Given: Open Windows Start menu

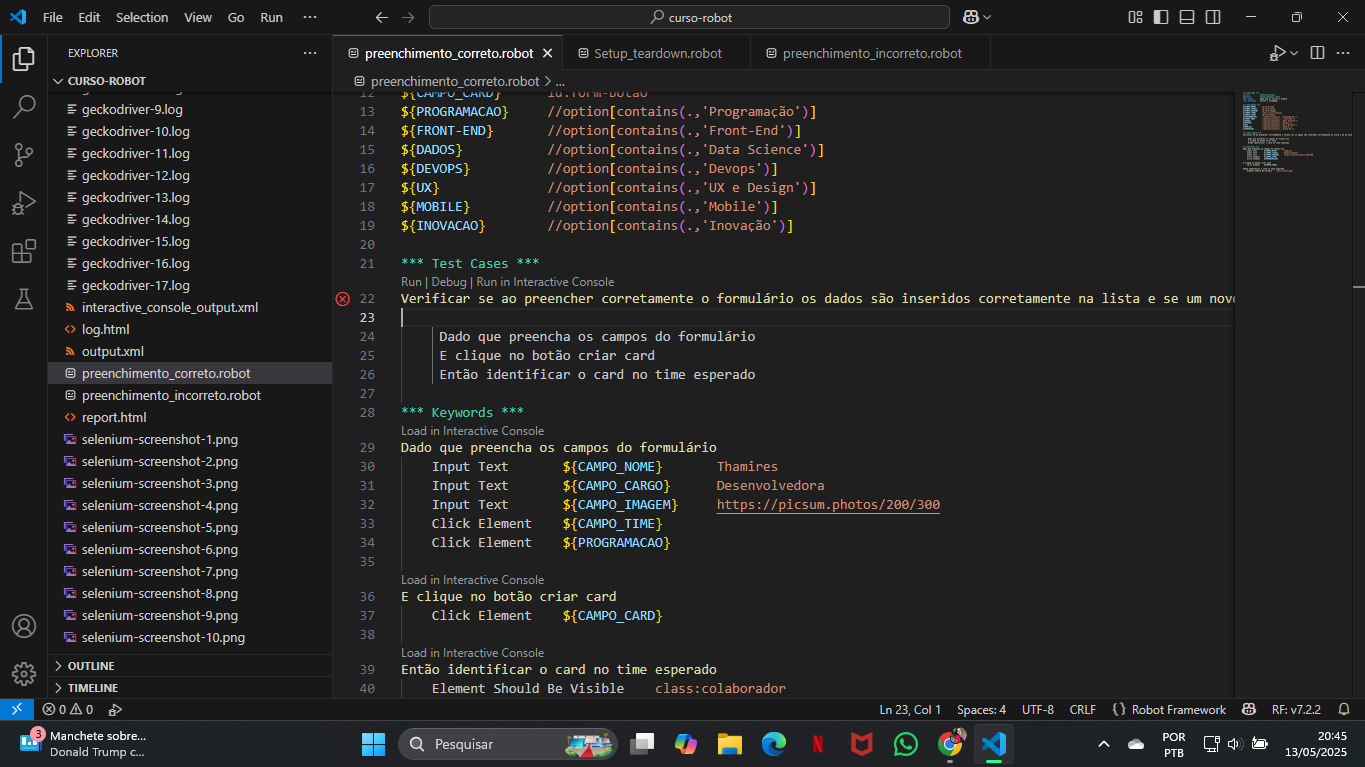Looking at the screenshot, I should (x=373, y=744).
